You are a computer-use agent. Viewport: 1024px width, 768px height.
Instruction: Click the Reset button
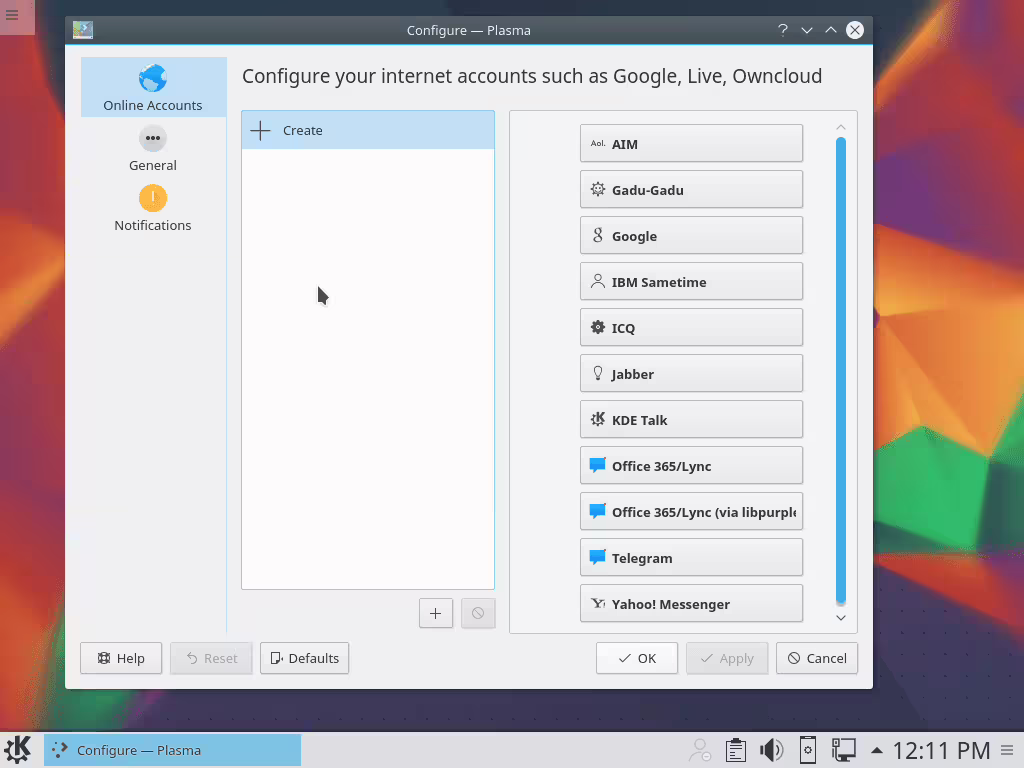tap(211, 658)
